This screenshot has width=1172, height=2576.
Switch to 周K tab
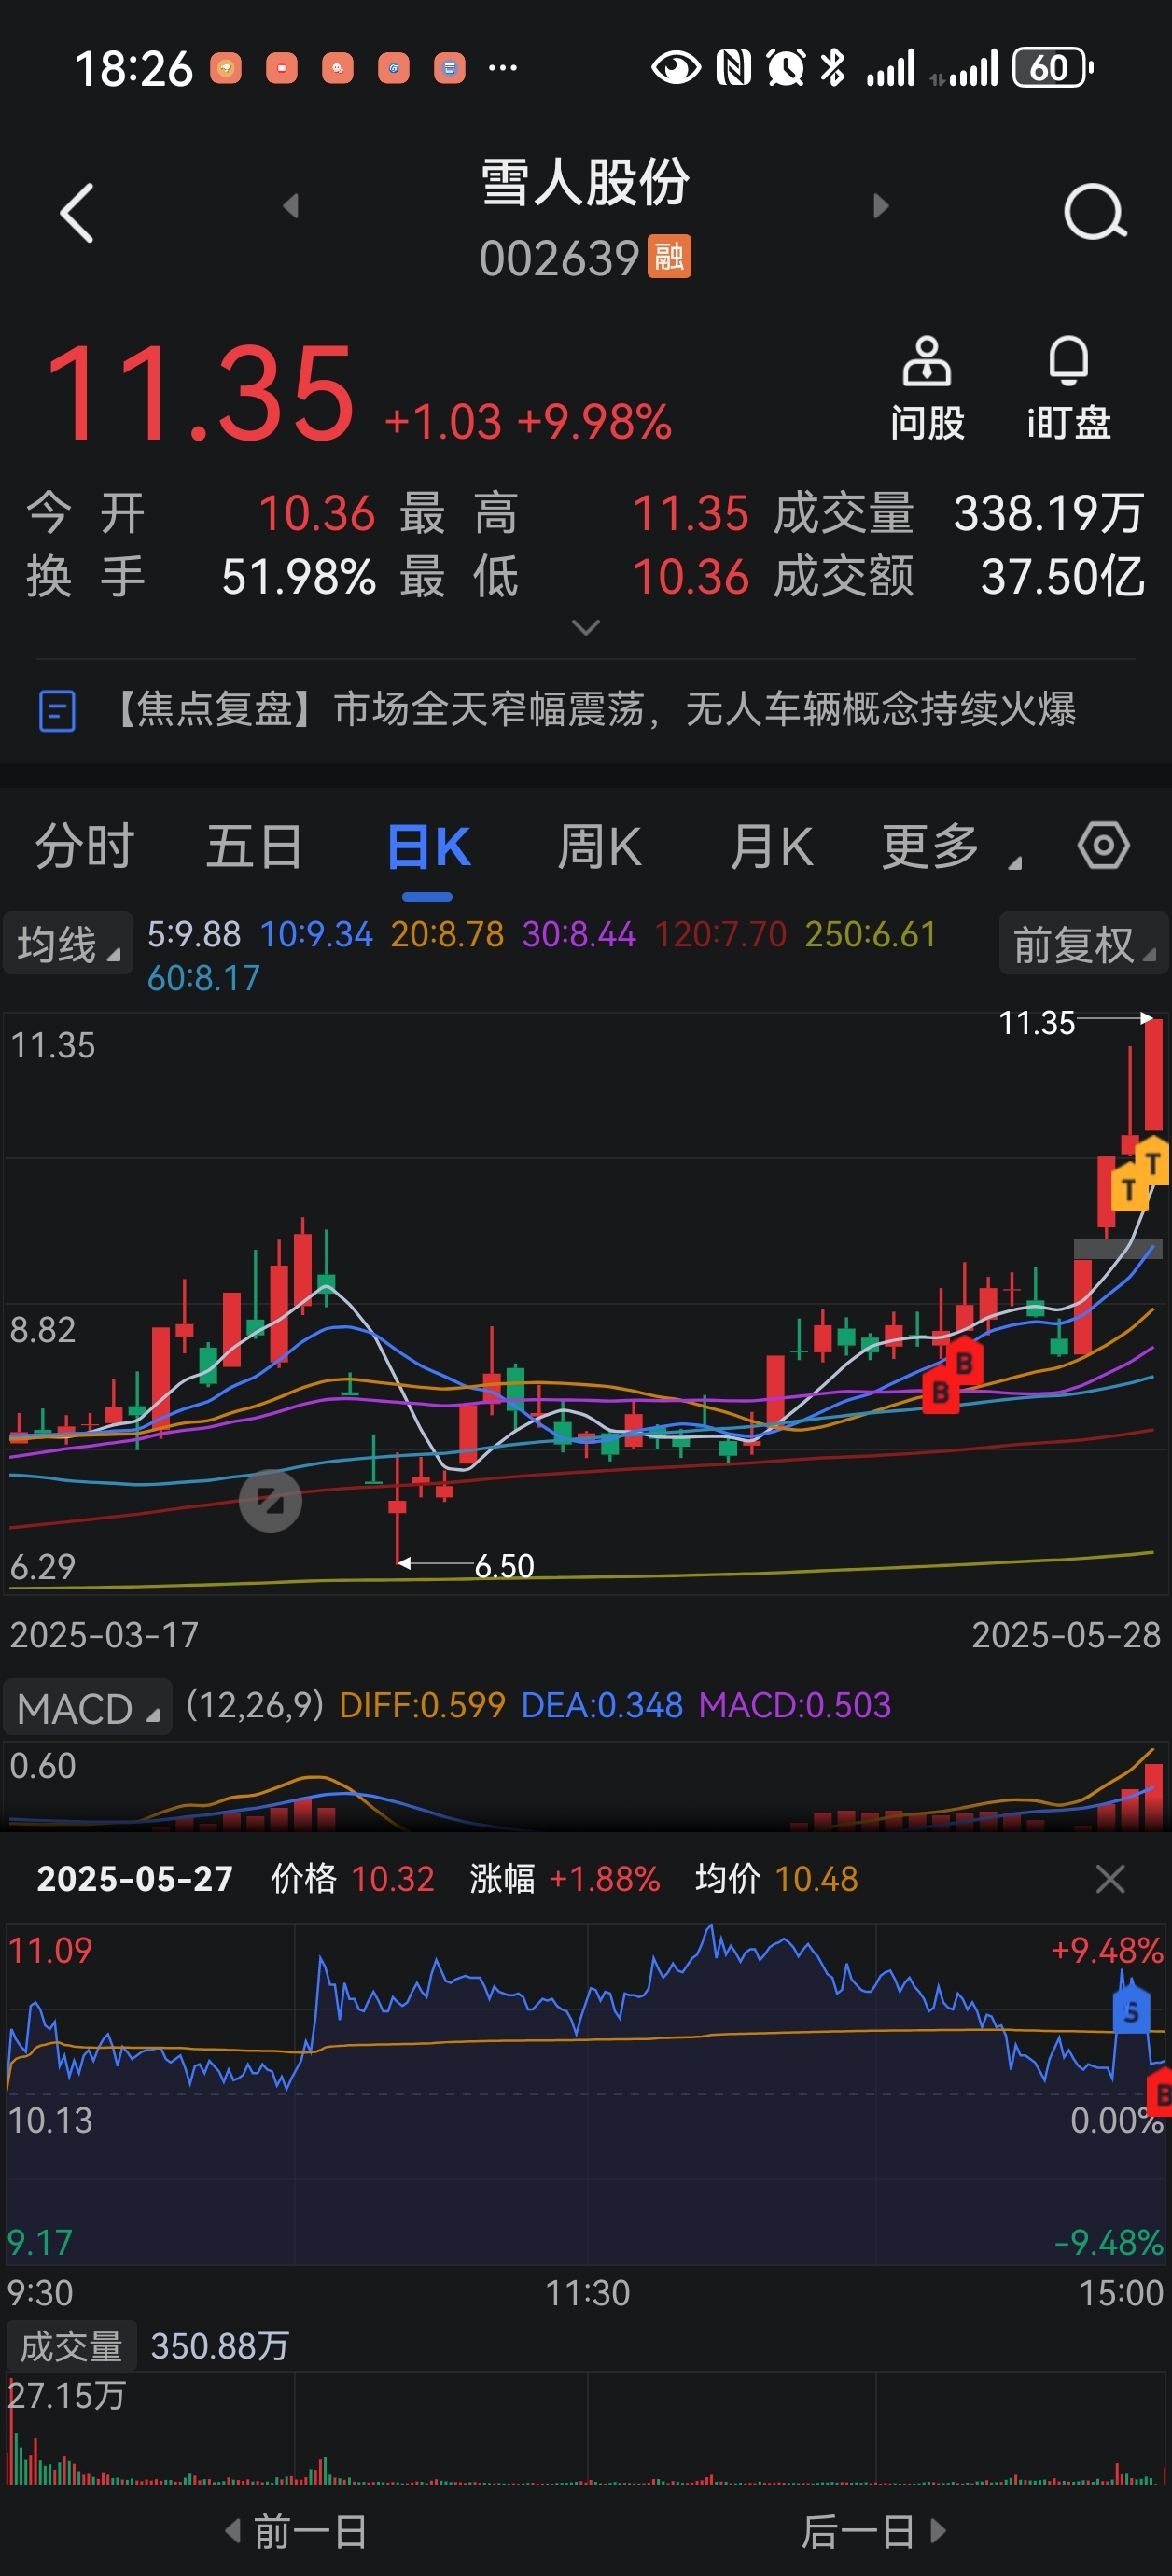[x=599, y=846]
